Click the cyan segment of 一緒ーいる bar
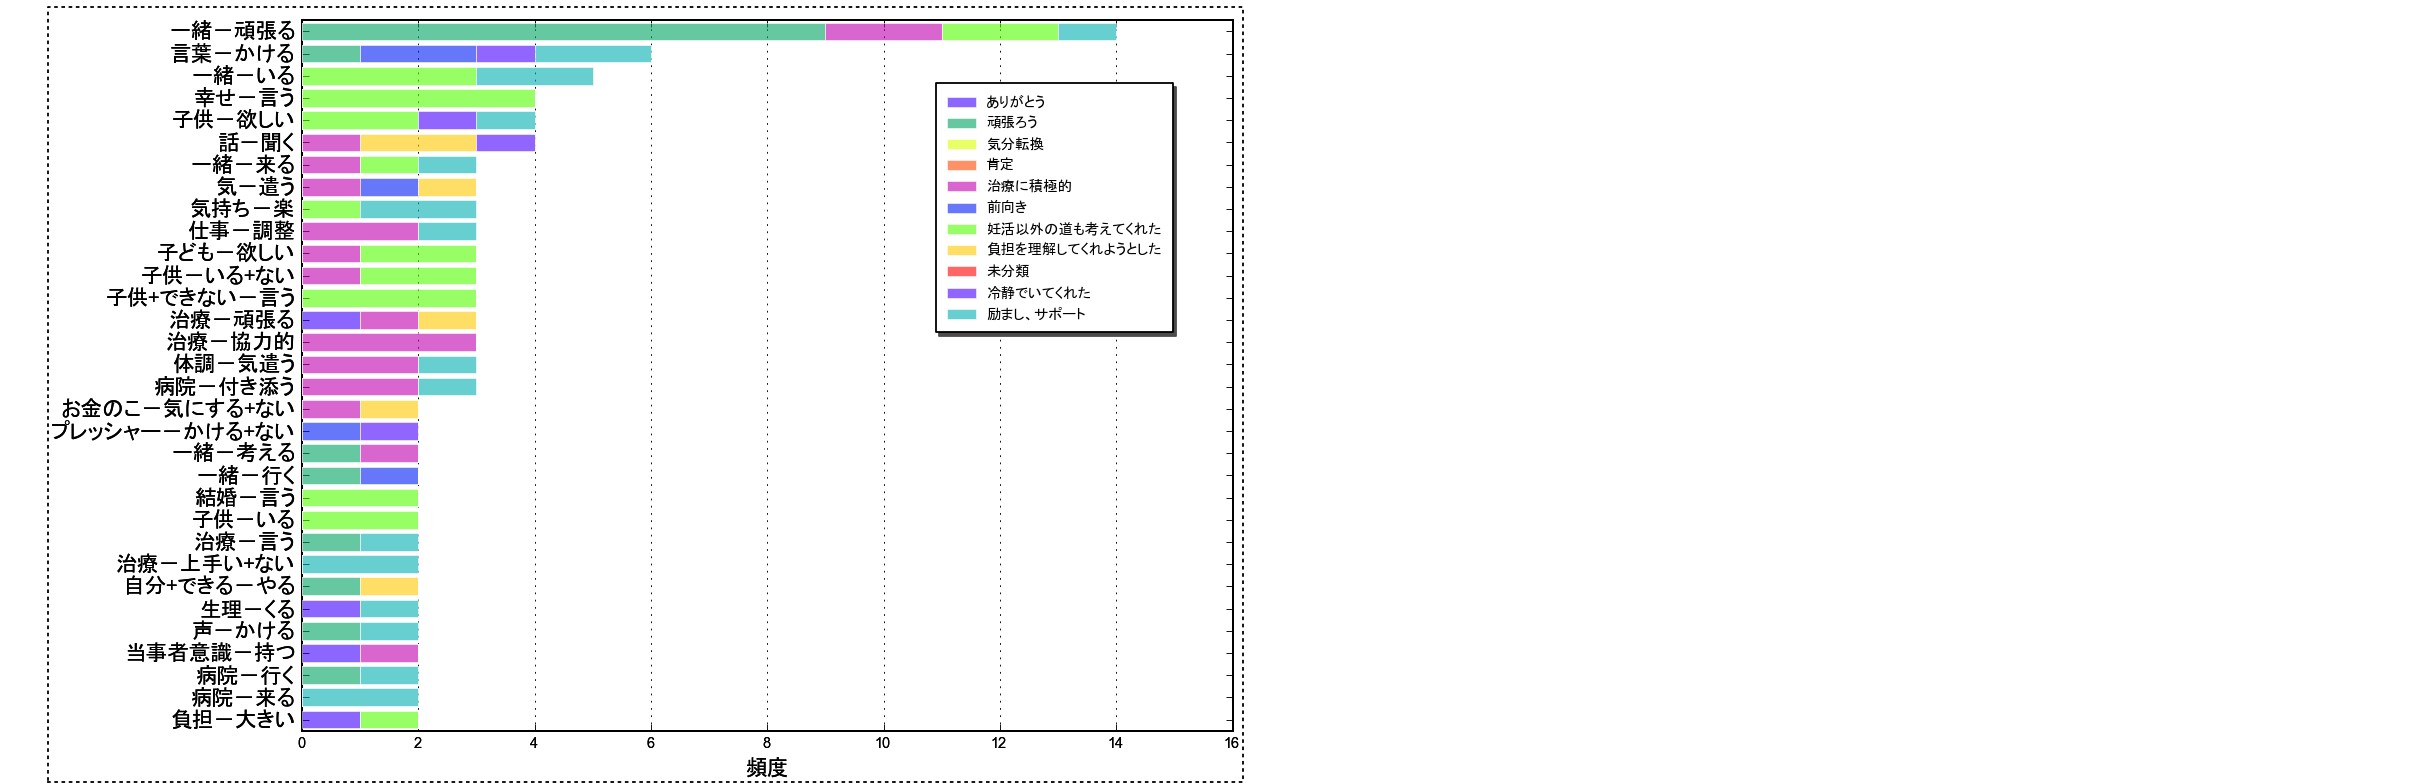The height and width of the screenshot is (783, 2415). (x=535, y=76)
